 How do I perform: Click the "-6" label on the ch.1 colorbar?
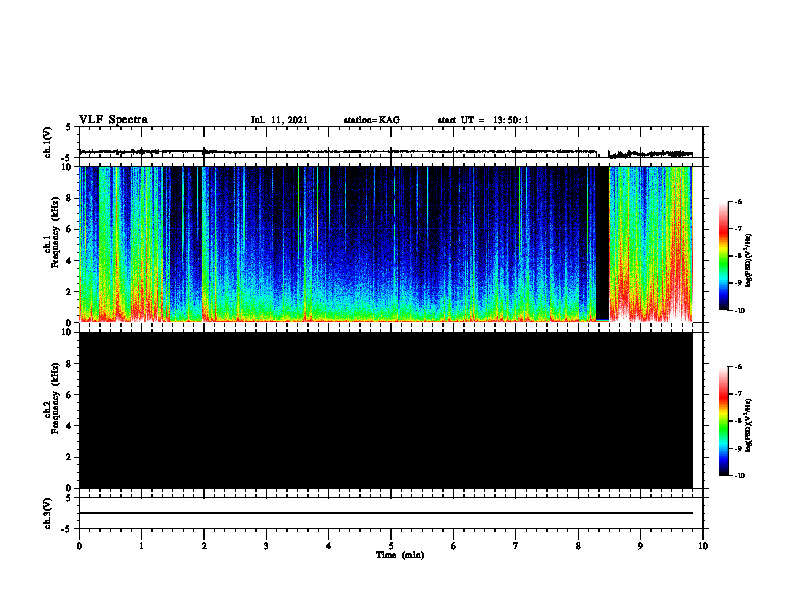(x=738, y=202)
